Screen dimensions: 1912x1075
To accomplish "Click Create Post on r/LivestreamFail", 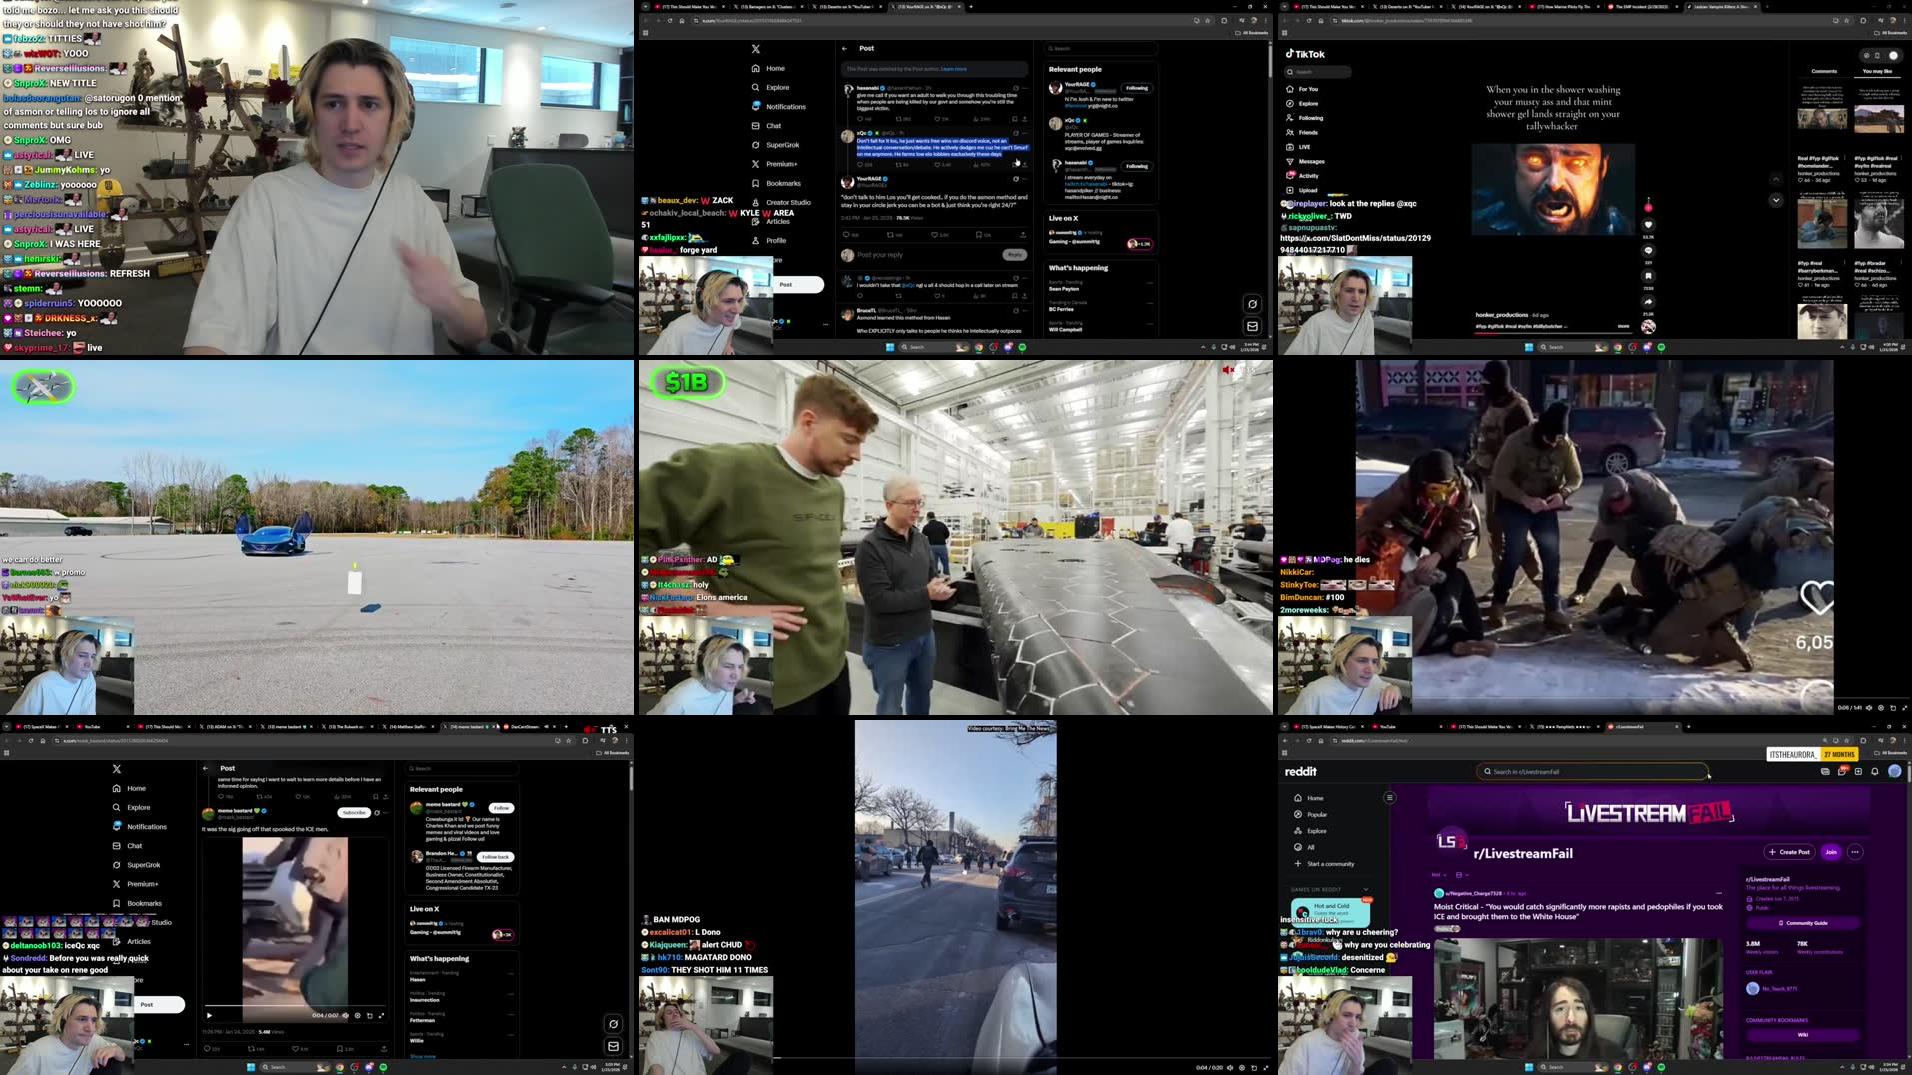I will click(x=1789, y=852).
